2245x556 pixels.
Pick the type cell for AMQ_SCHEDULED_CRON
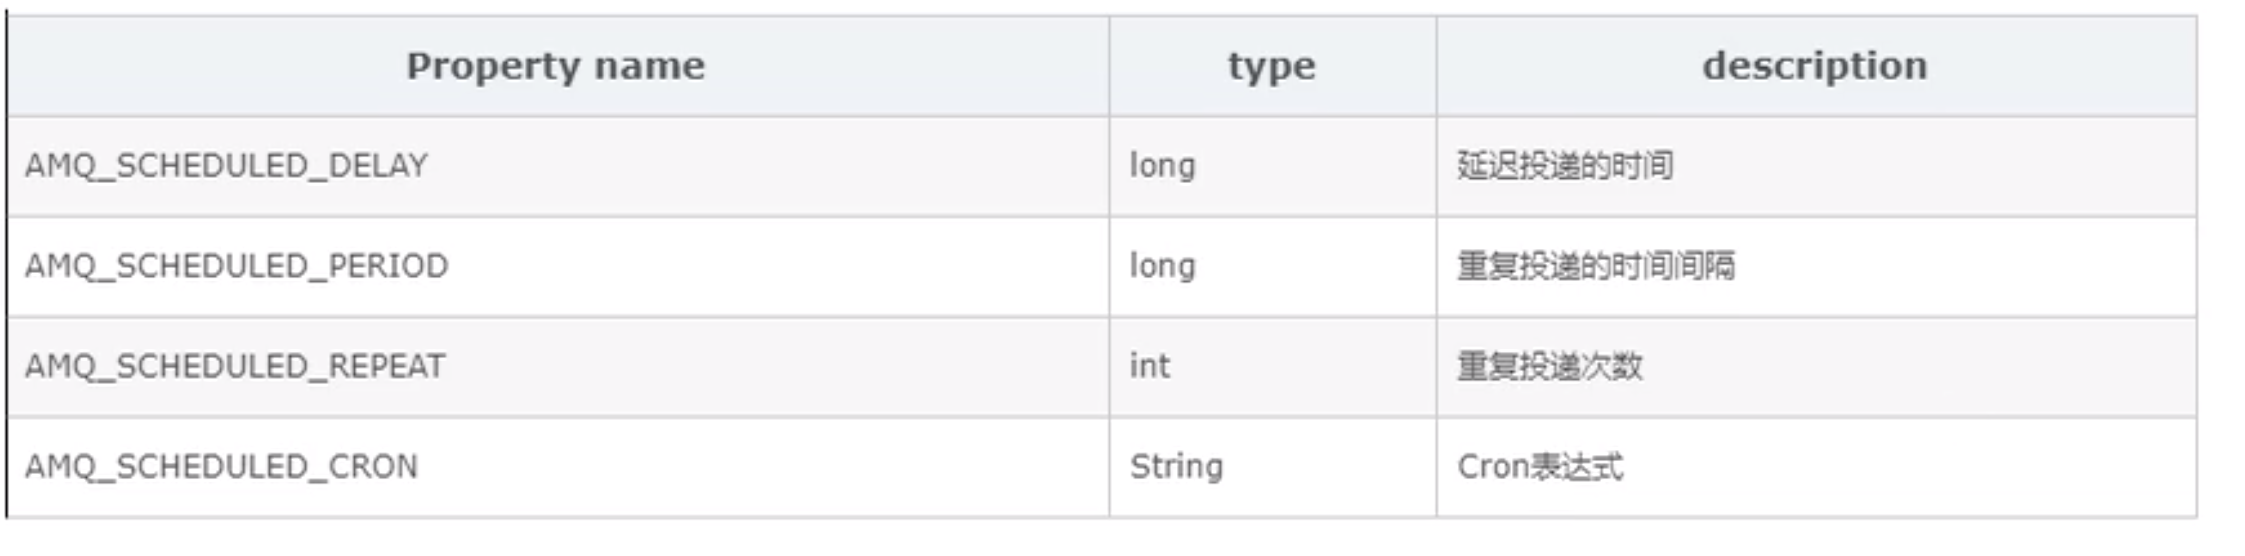pos(1272,466)
